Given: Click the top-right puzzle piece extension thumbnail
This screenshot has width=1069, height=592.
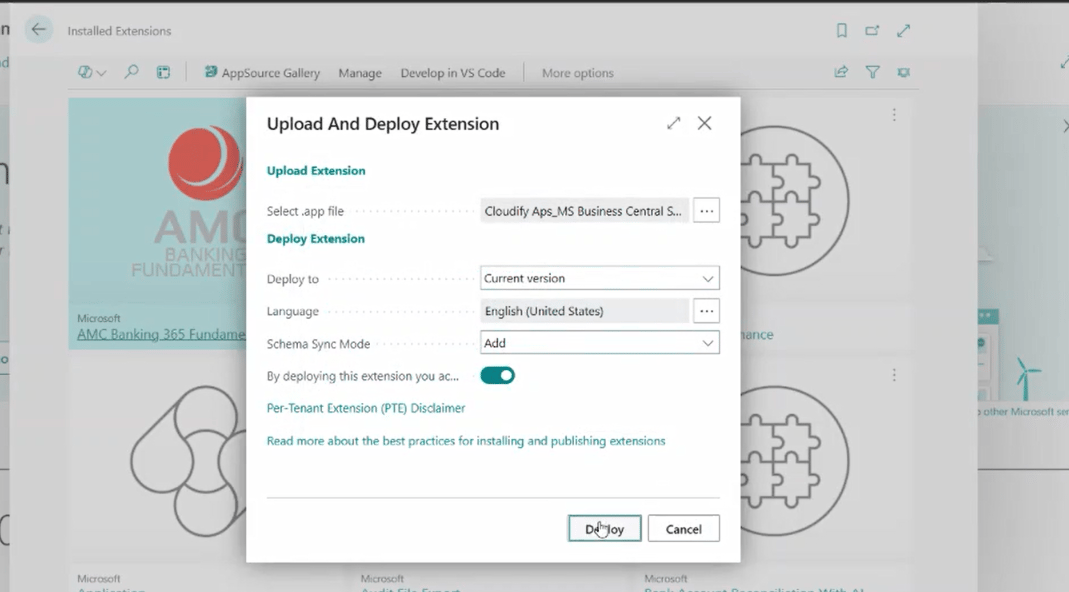Looking at the screenshot, I should point(794,201).
